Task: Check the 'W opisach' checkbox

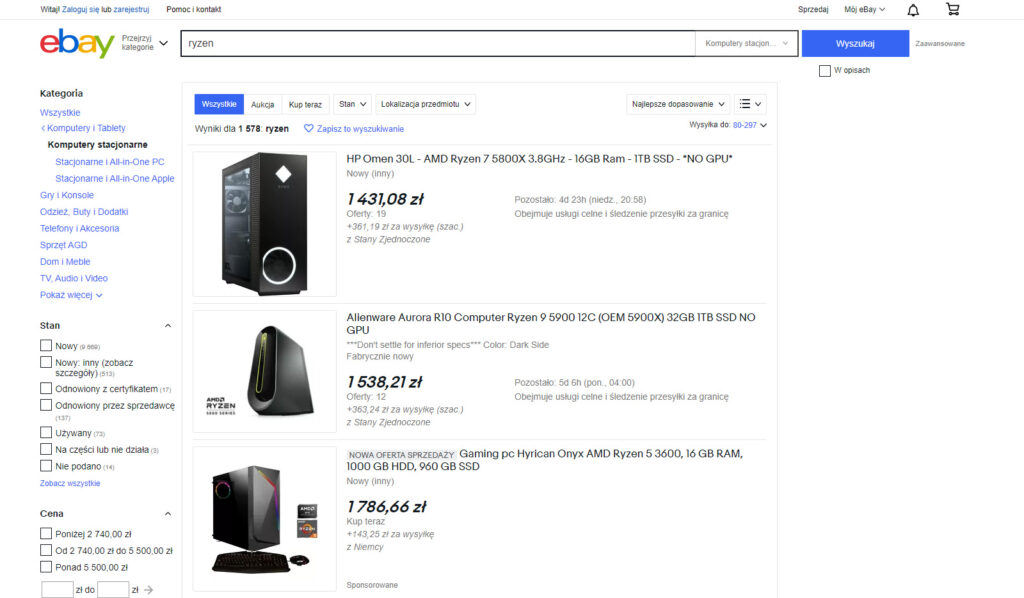Action: [824, 71]
